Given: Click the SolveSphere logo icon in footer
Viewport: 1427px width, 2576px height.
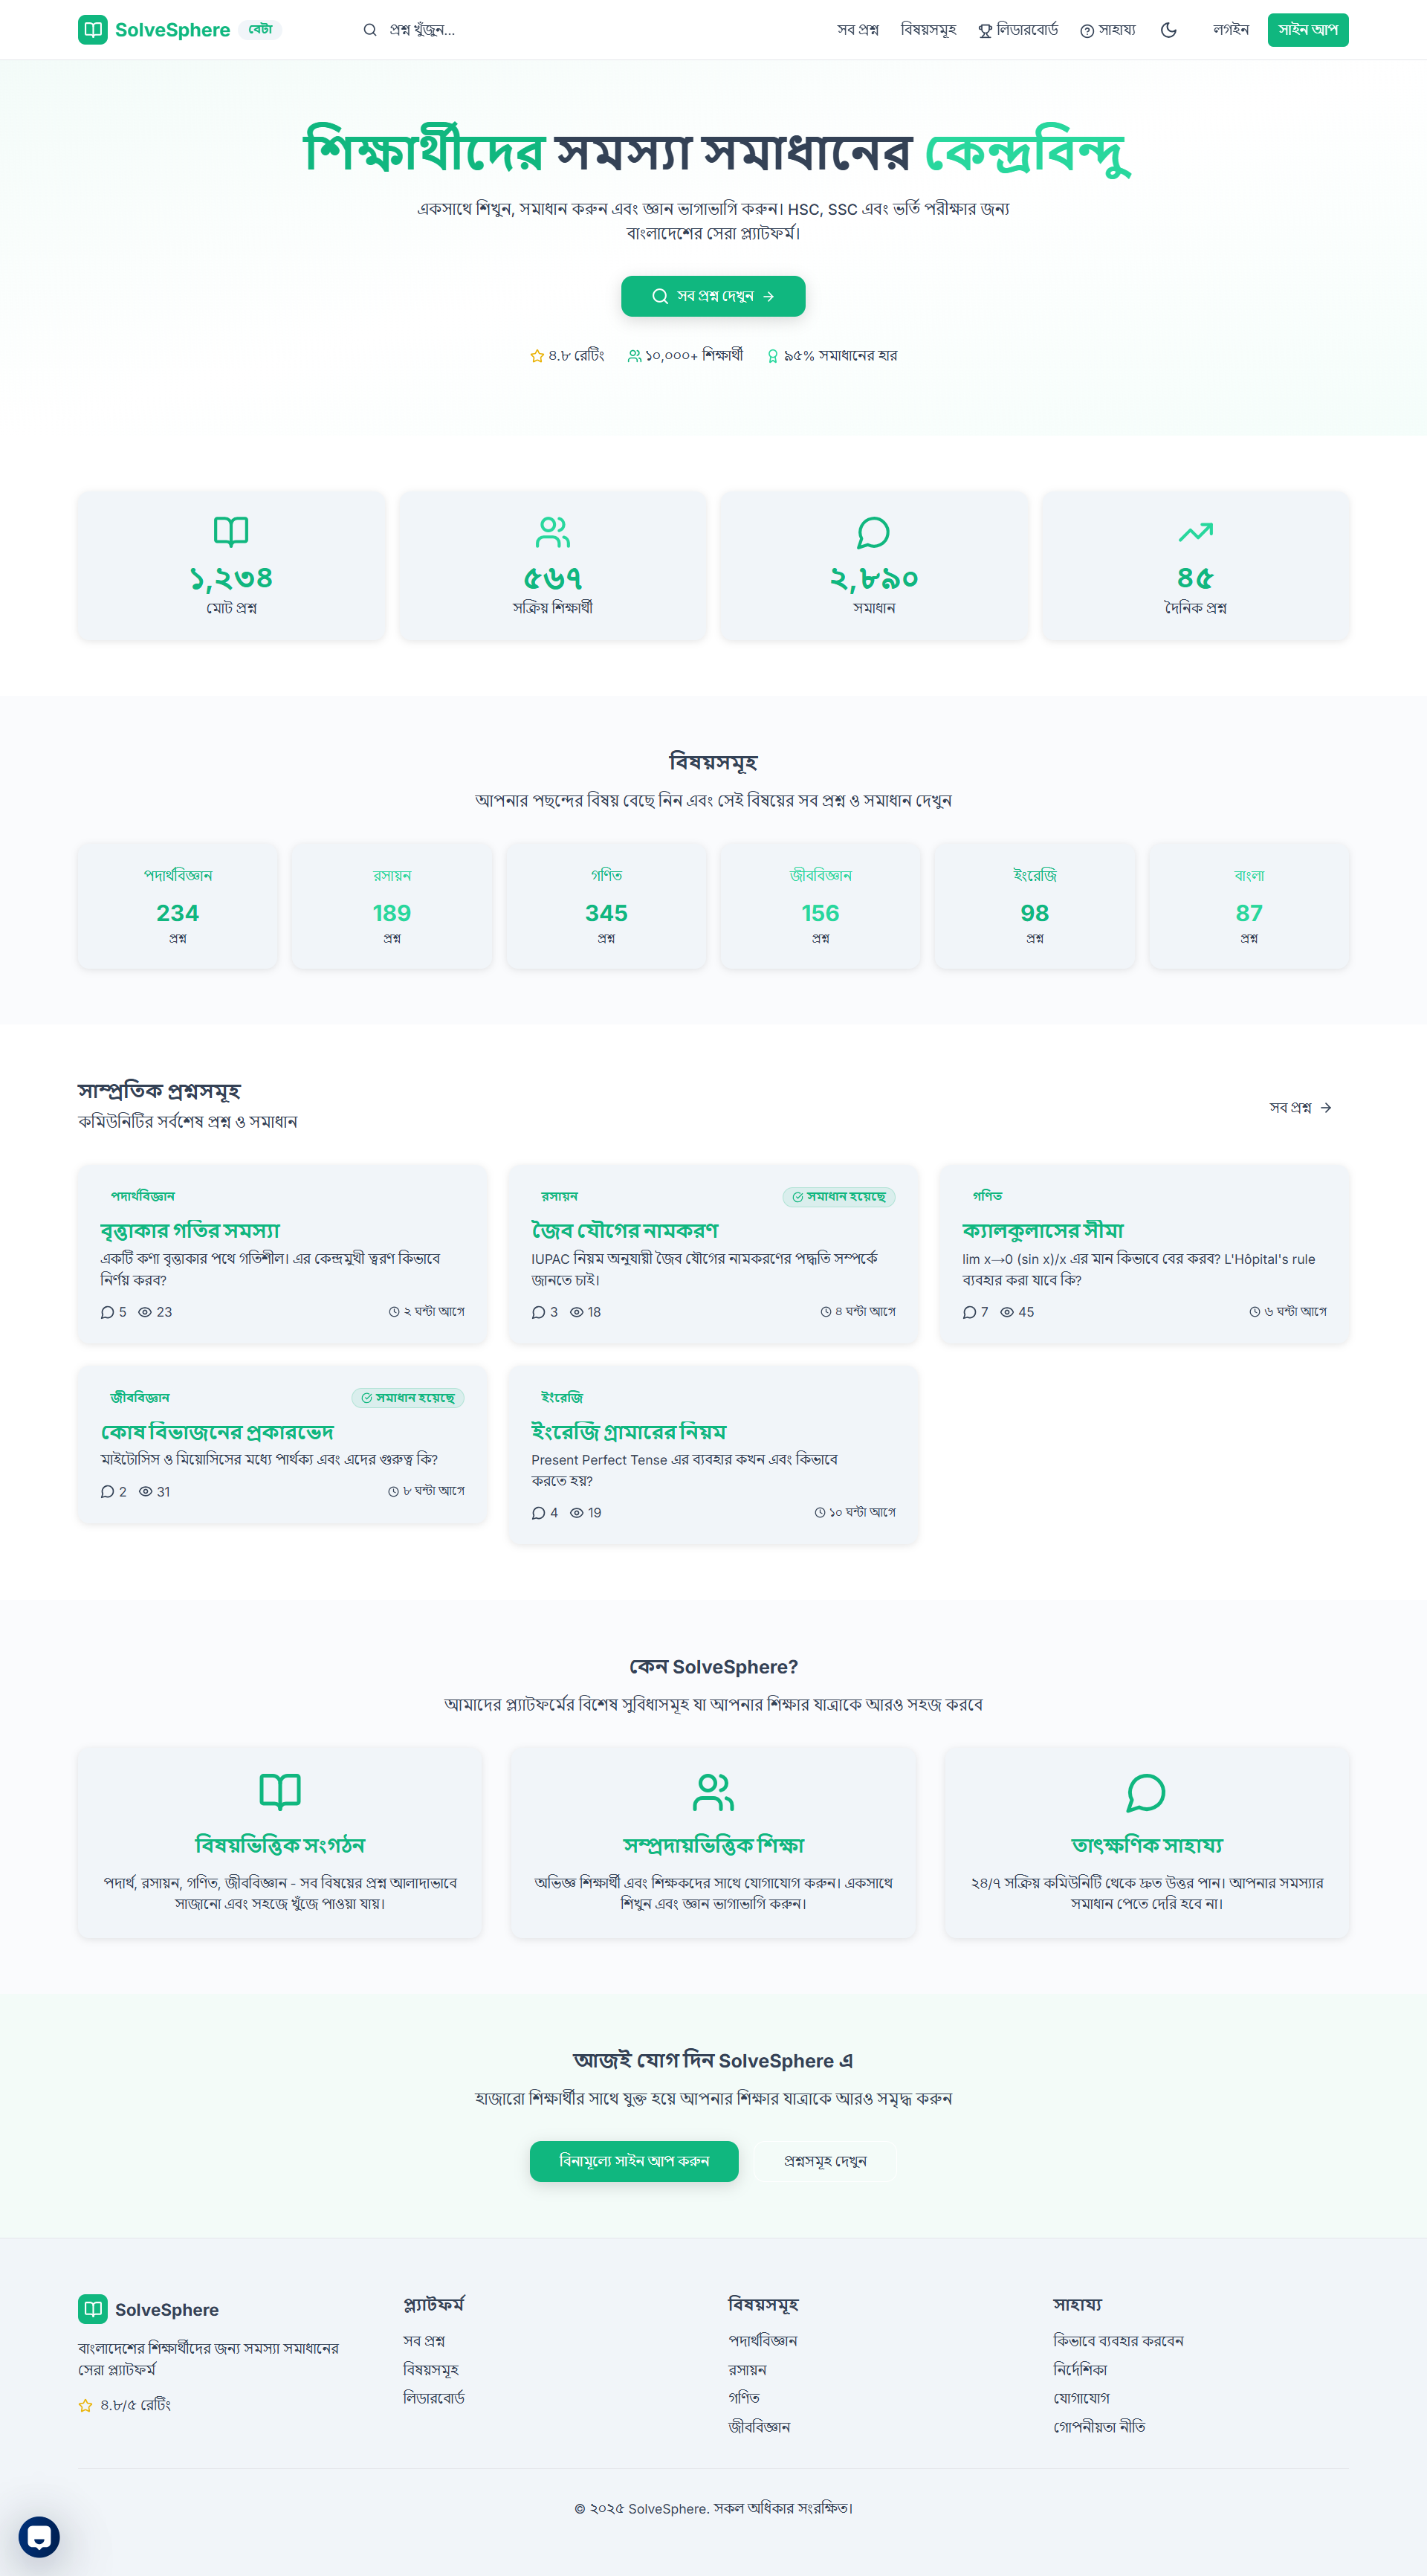Looking at the screenshot, I should (93, 2309).
